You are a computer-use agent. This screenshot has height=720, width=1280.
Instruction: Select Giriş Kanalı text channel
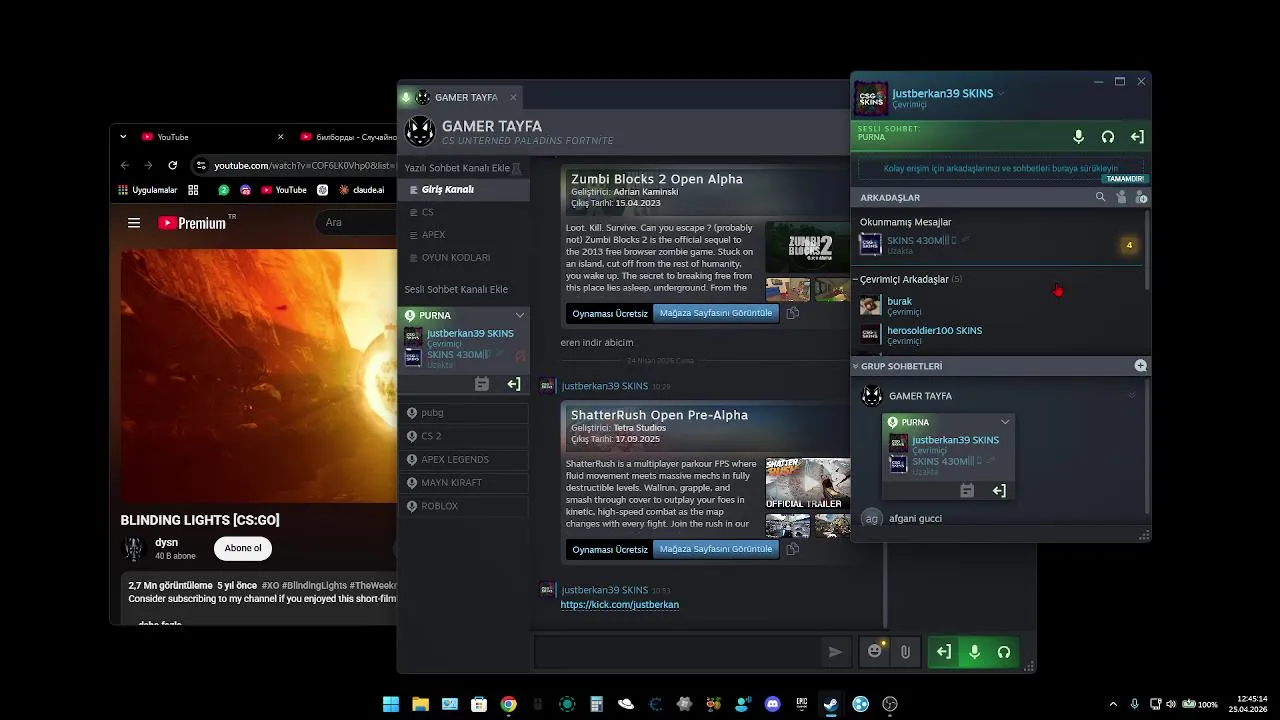[465, 189]
